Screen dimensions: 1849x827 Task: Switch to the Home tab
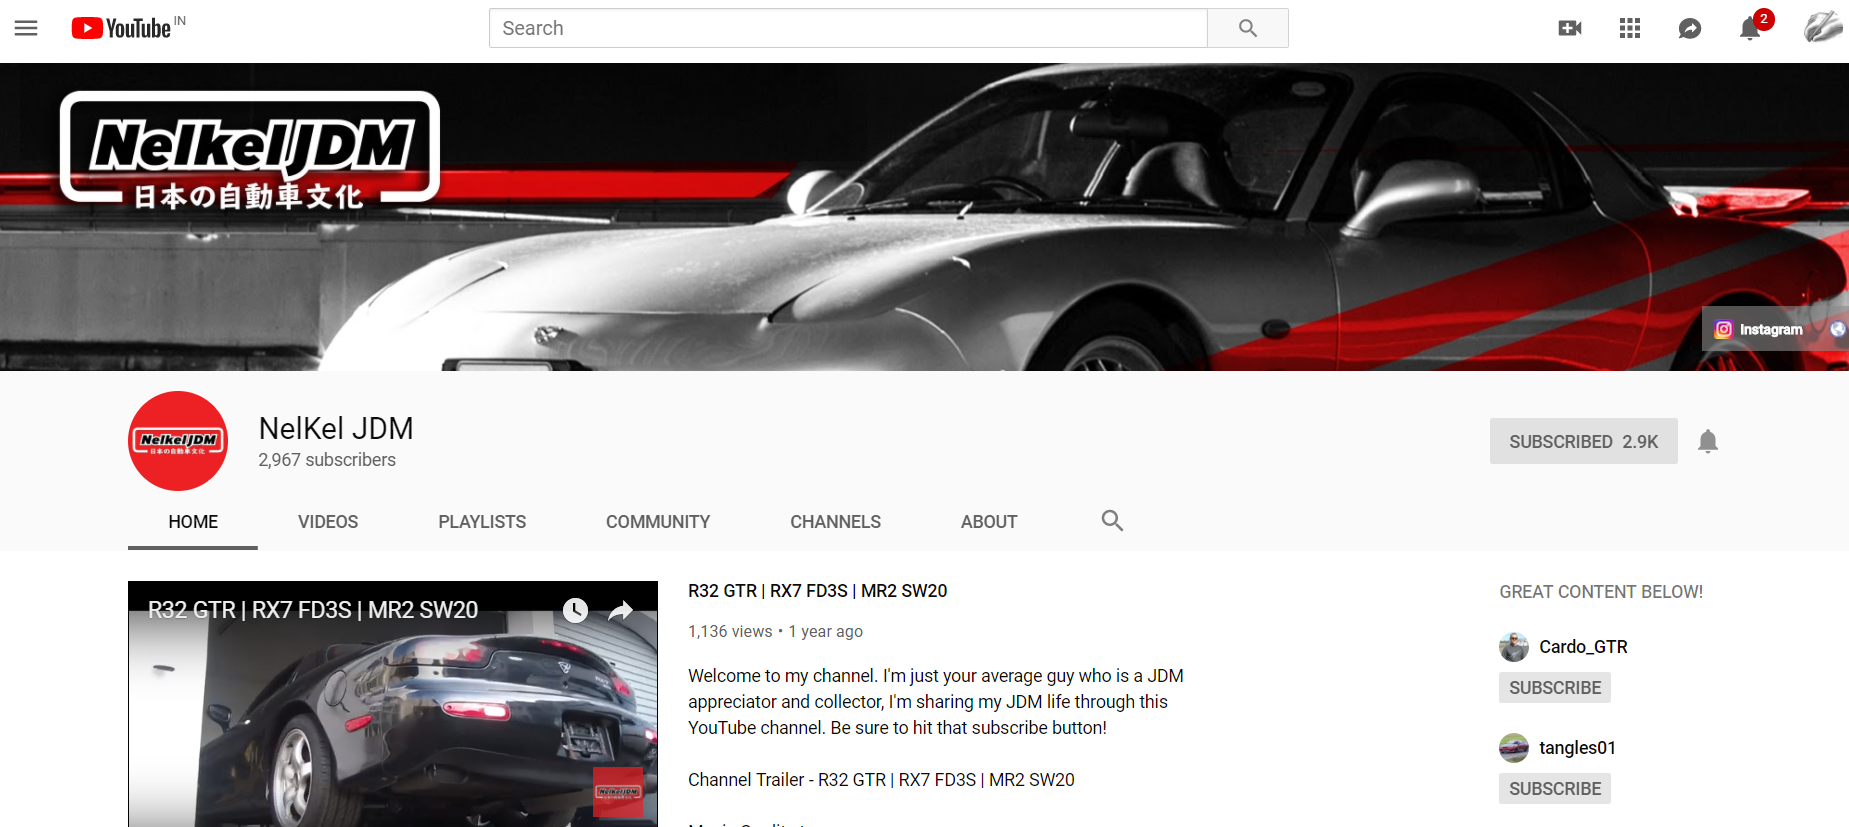(193, 522)
